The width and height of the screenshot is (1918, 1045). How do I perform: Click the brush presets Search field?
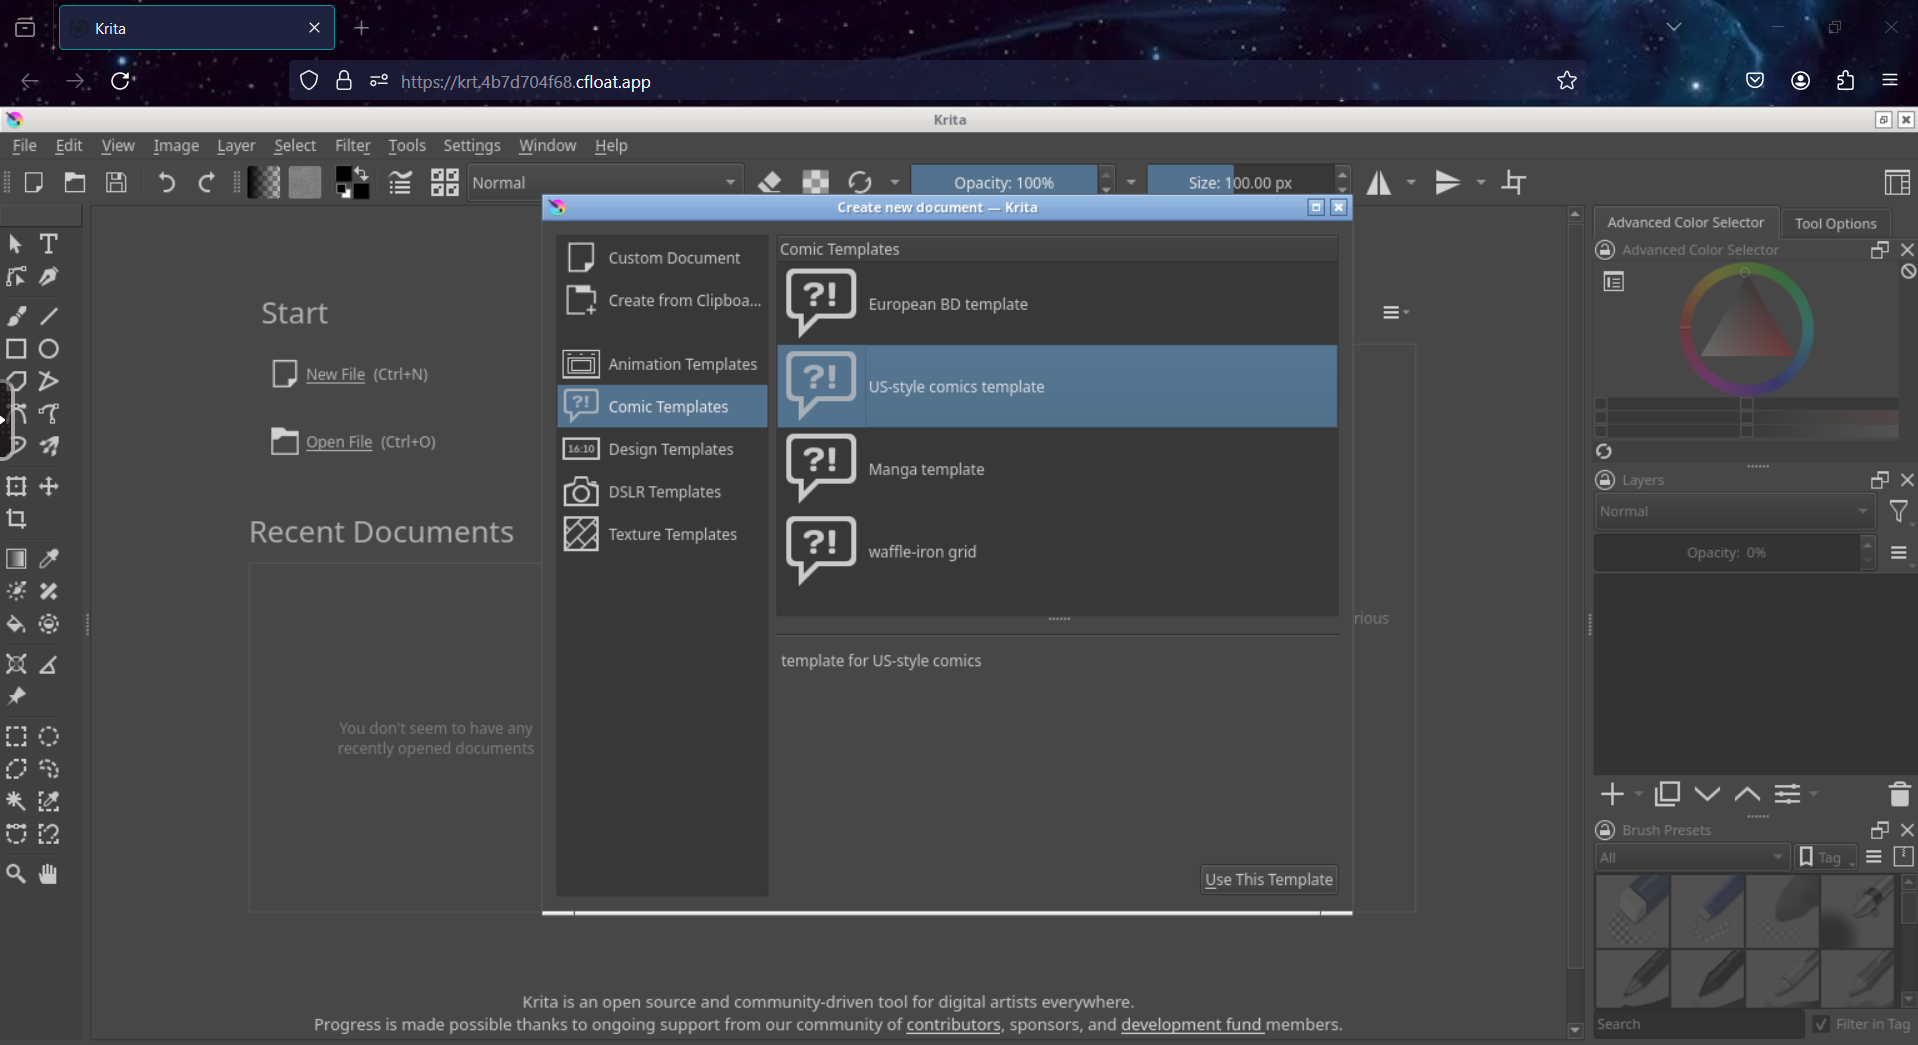click(1698, 1024)
